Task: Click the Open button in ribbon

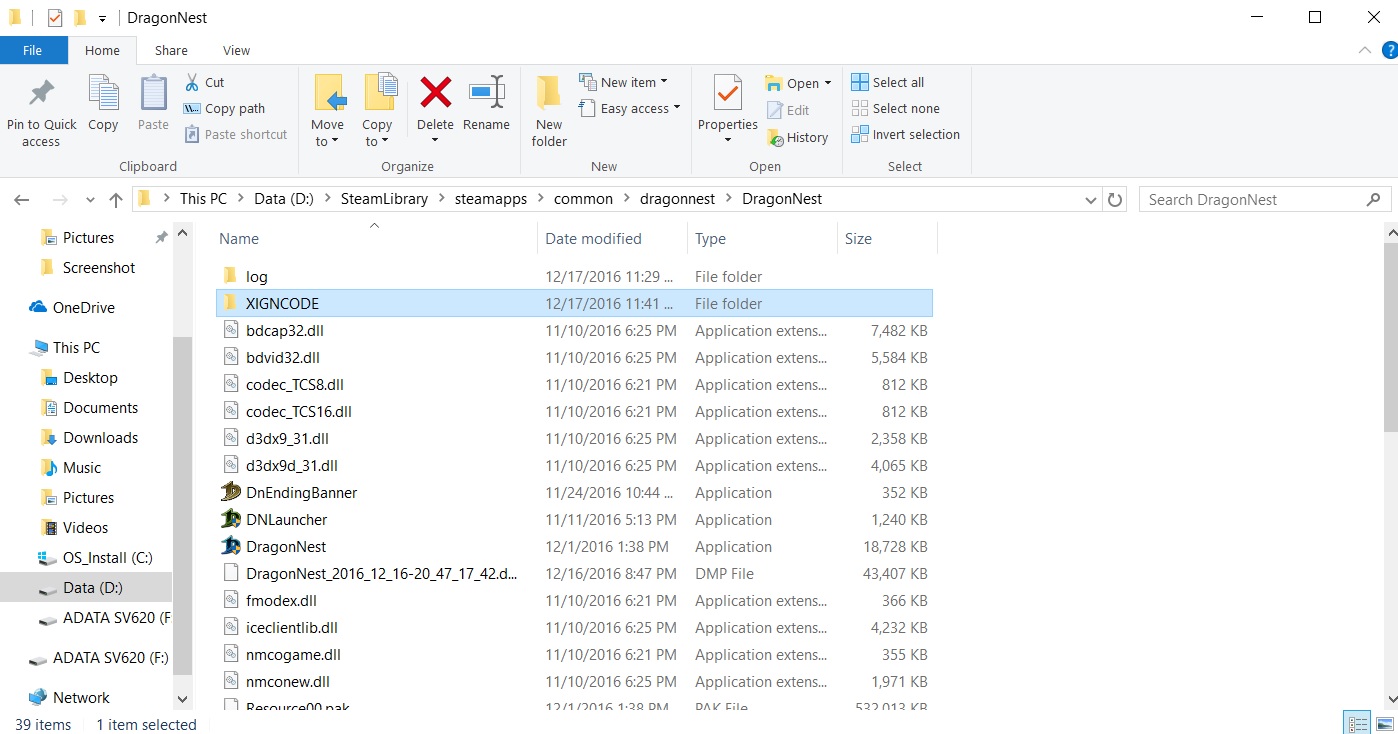Action: 798,83
